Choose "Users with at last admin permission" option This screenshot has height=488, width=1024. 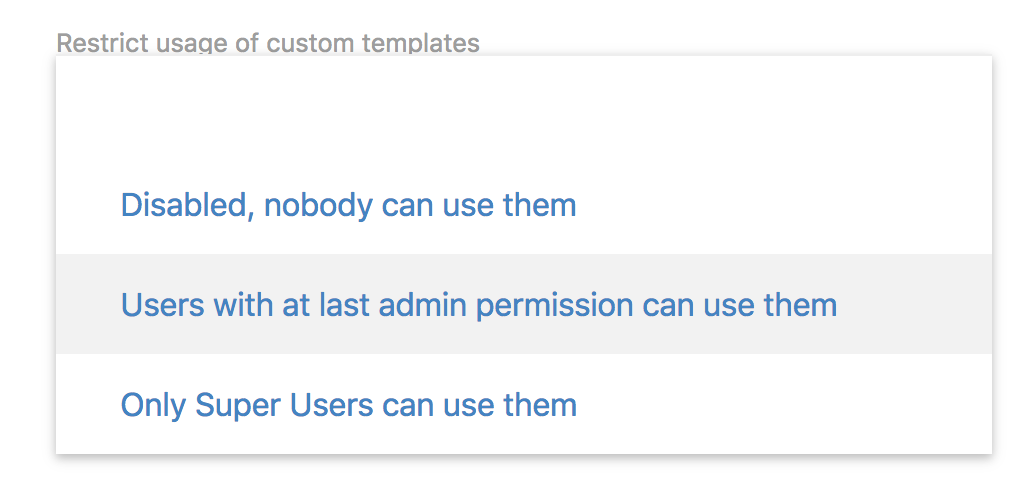tap(478, 304)
